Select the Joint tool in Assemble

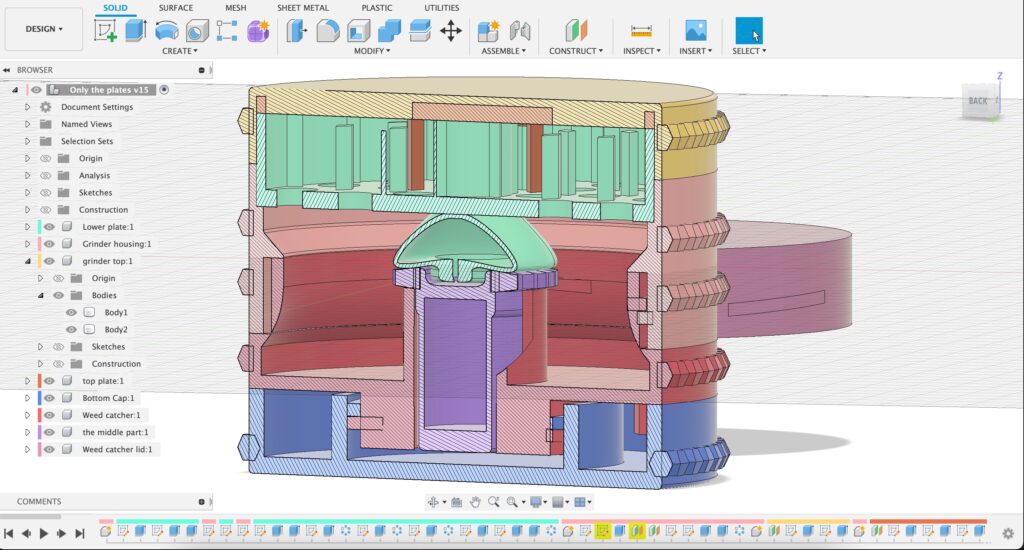click(520, 31)
